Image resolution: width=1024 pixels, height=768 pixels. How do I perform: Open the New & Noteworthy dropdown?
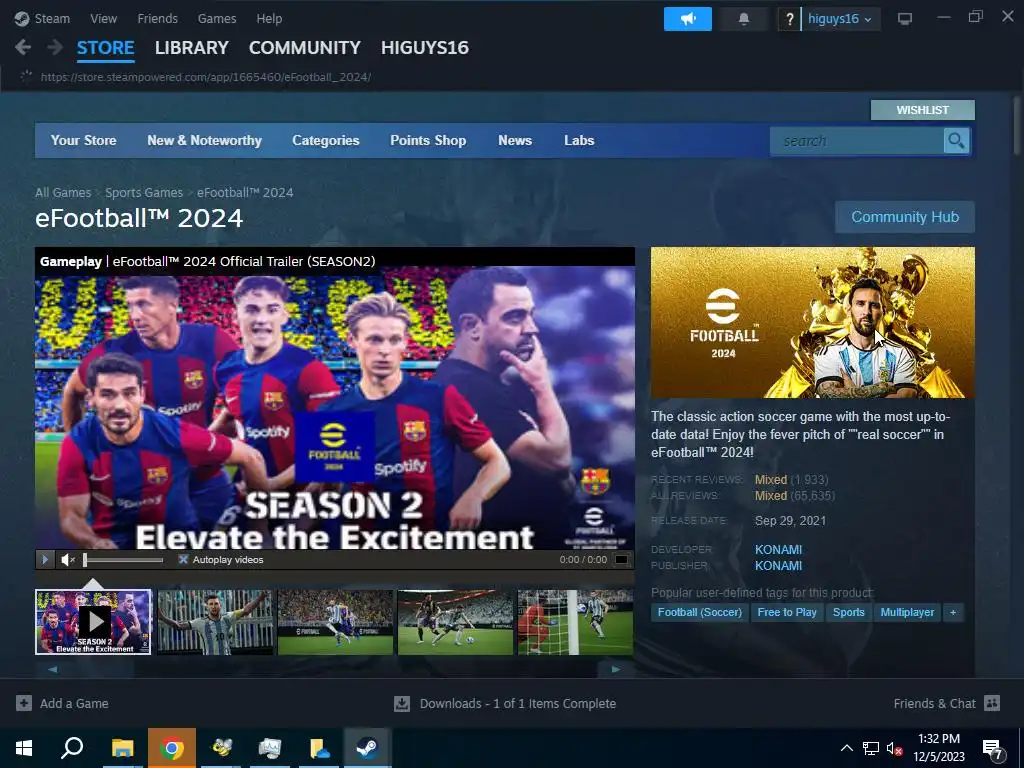[204, 140]
